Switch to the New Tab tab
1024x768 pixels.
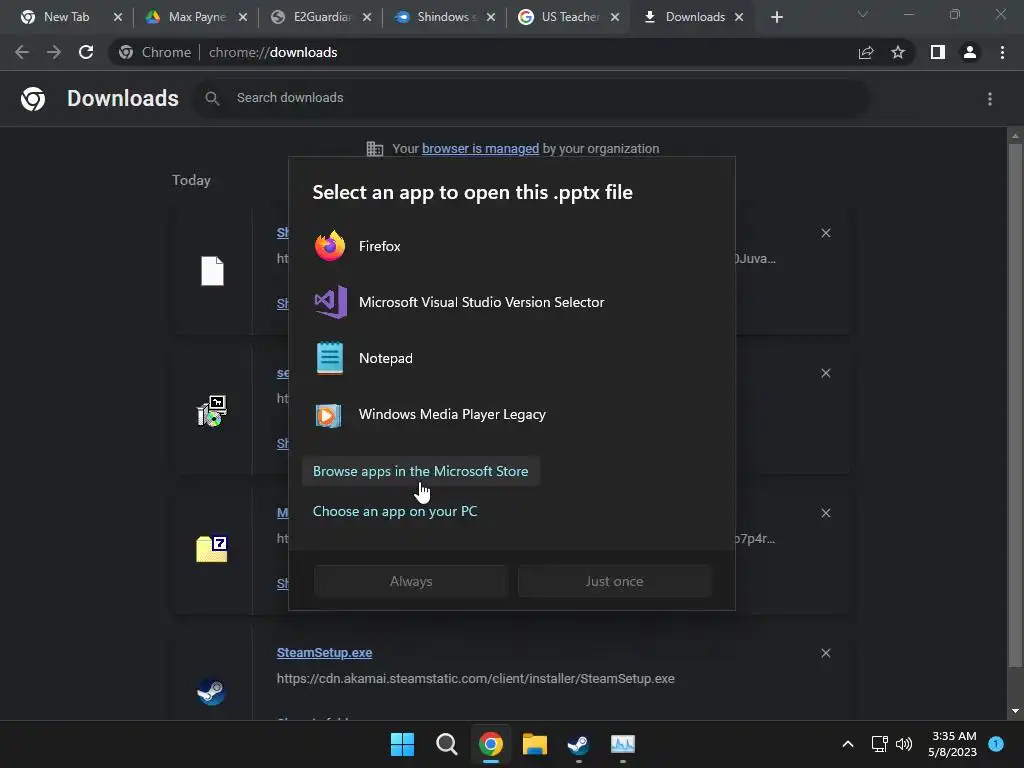pos(65,17)
